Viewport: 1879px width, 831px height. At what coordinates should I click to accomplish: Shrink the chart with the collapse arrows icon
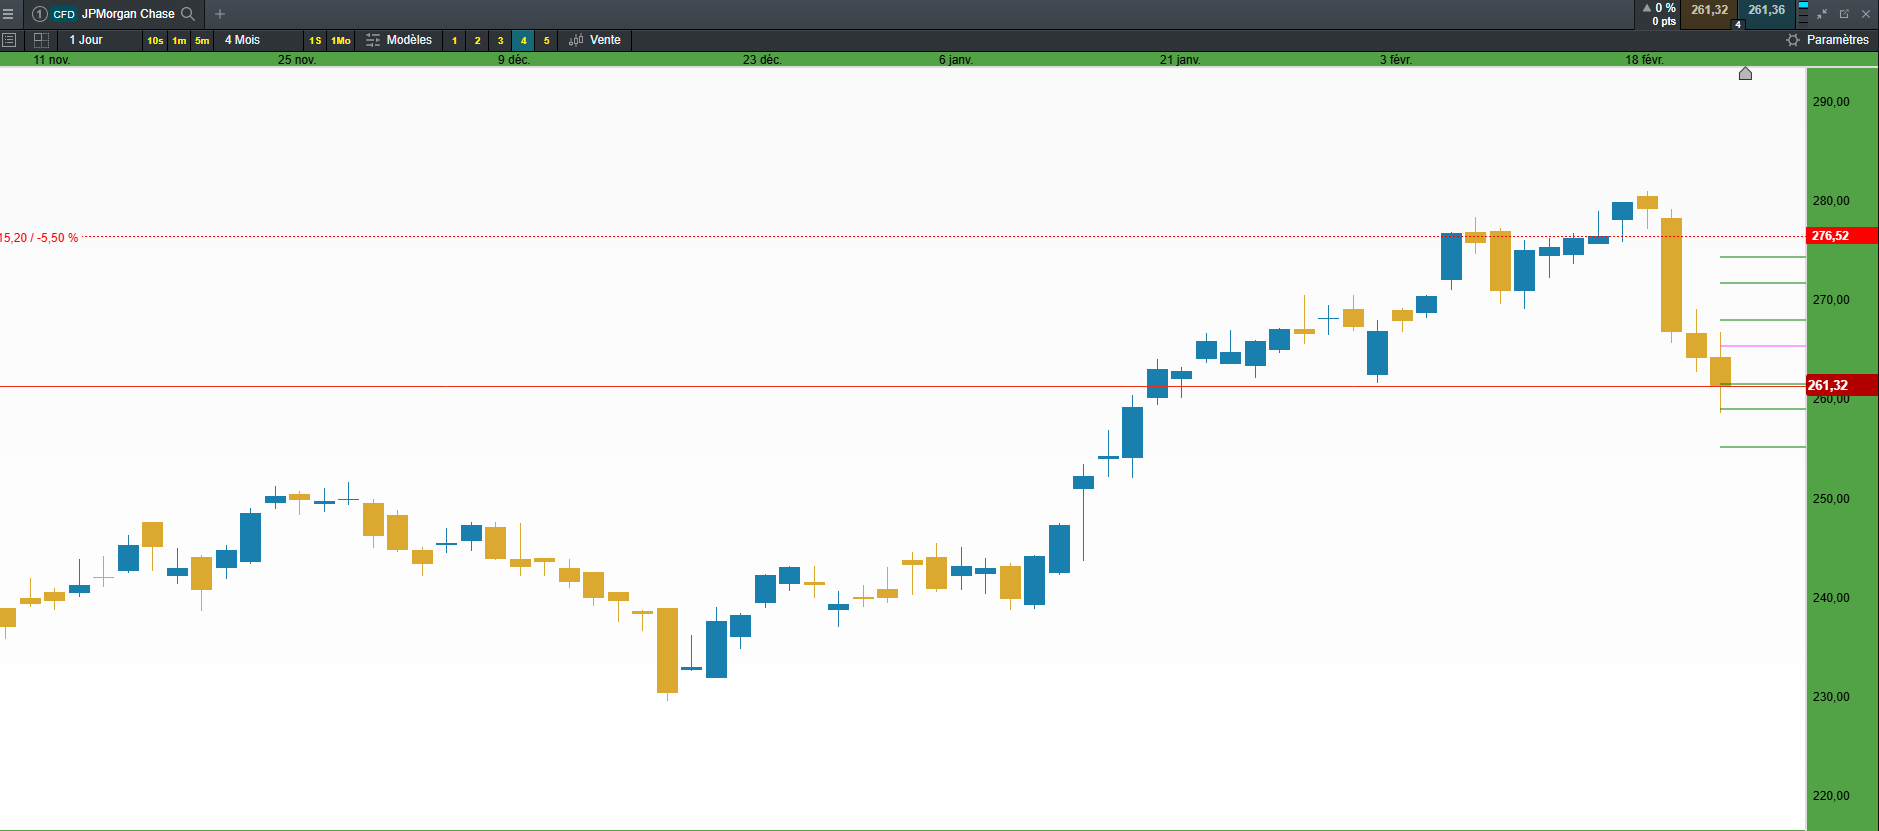pos(1822,14)
